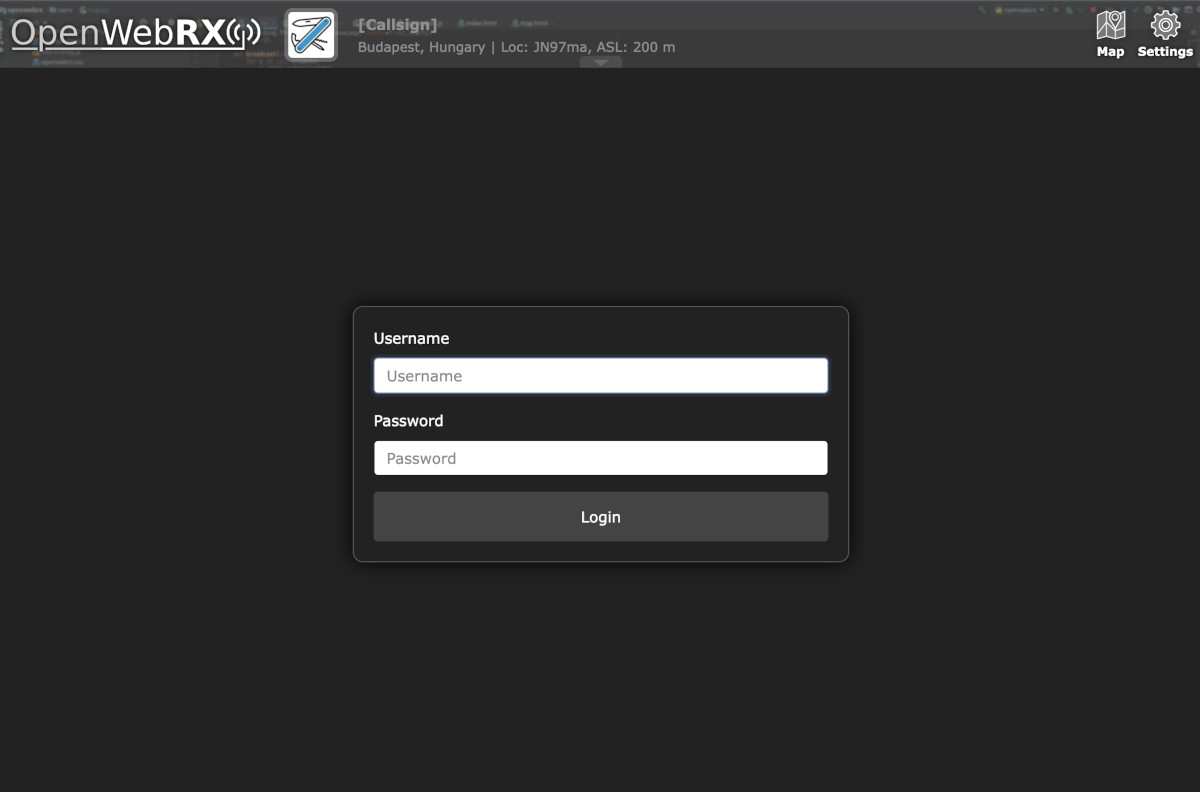Image resolution: width=1200 pixels, height=792 pixels.
Task: Click the Budapest, Hungary location text
Action: 420,46
